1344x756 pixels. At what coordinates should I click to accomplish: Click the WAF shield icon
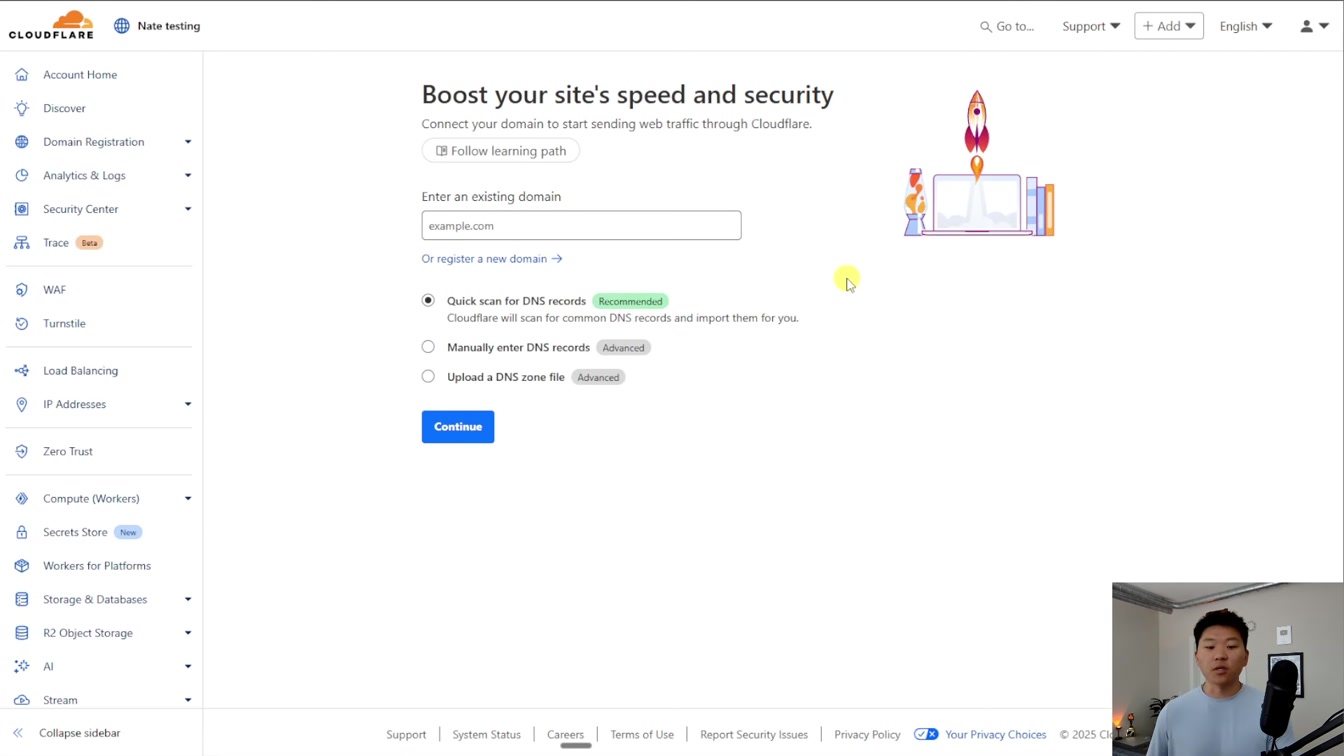pos(21,290)
